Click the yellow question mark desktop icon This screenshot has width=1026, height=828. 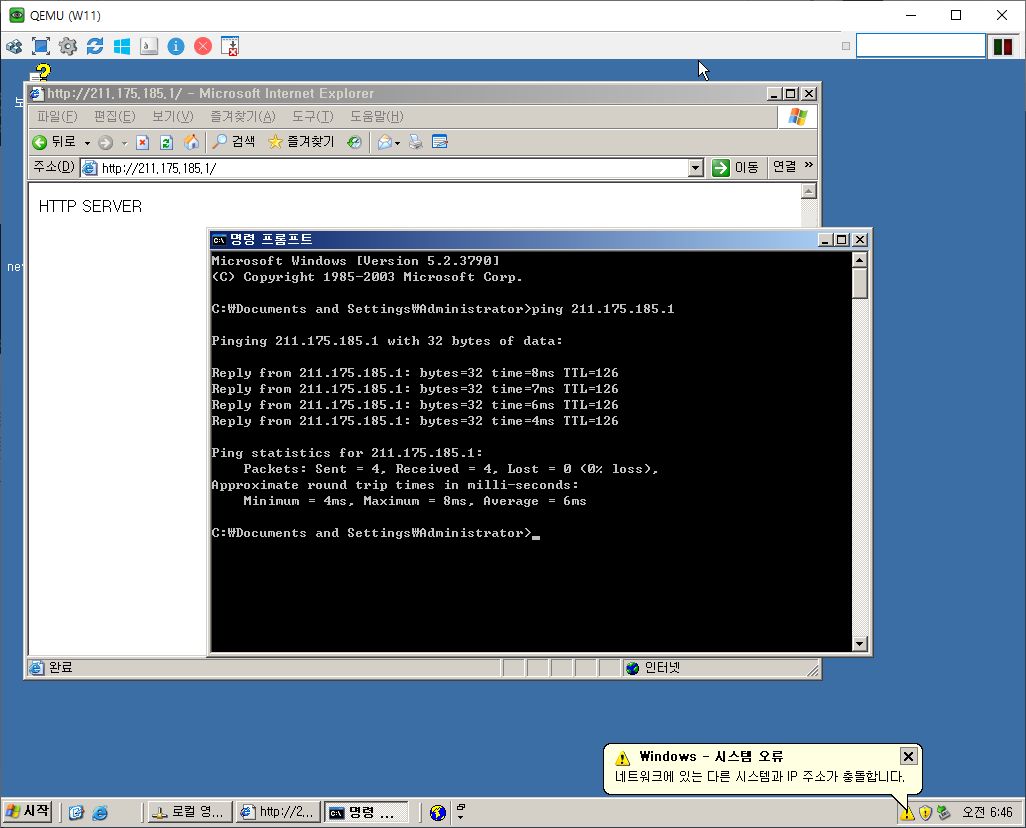41,71
